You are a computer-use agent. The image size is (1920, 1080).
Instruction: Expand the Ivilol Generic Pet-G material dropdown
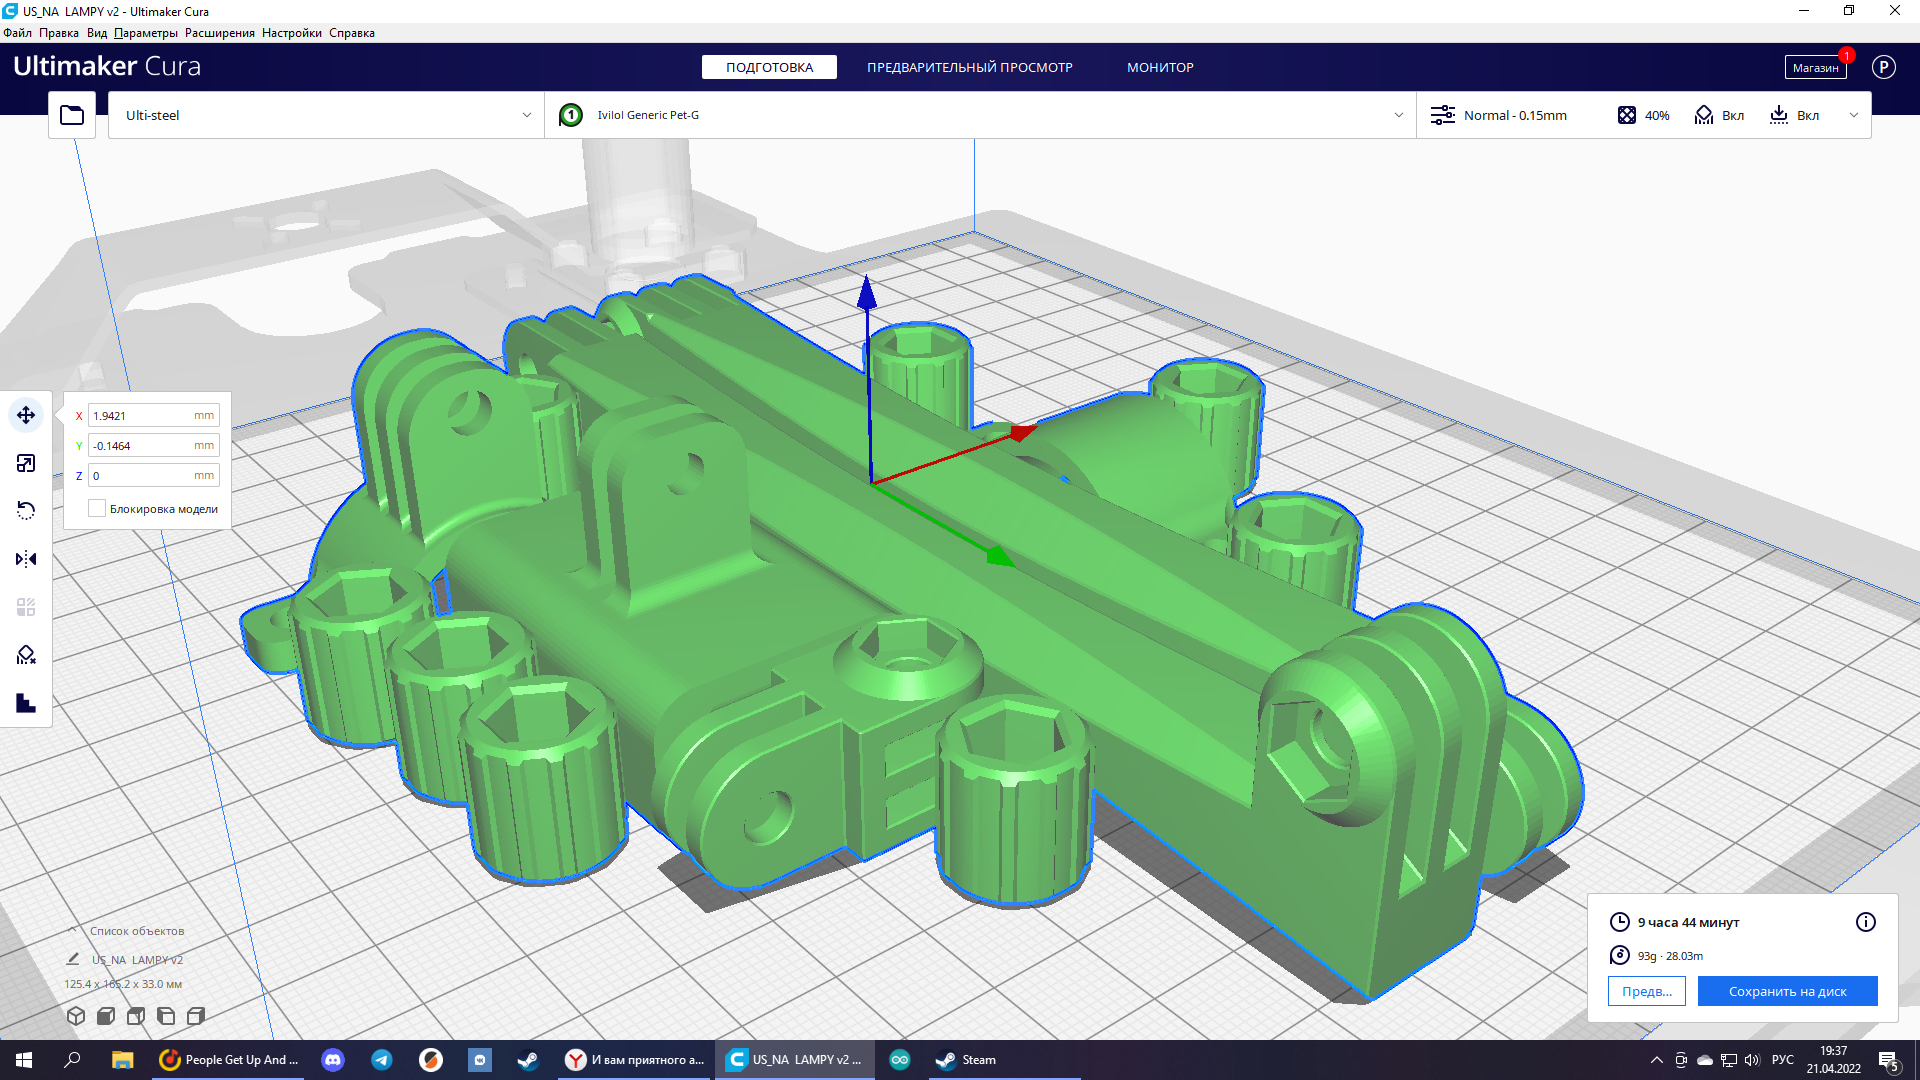[x=1398, y=115]
